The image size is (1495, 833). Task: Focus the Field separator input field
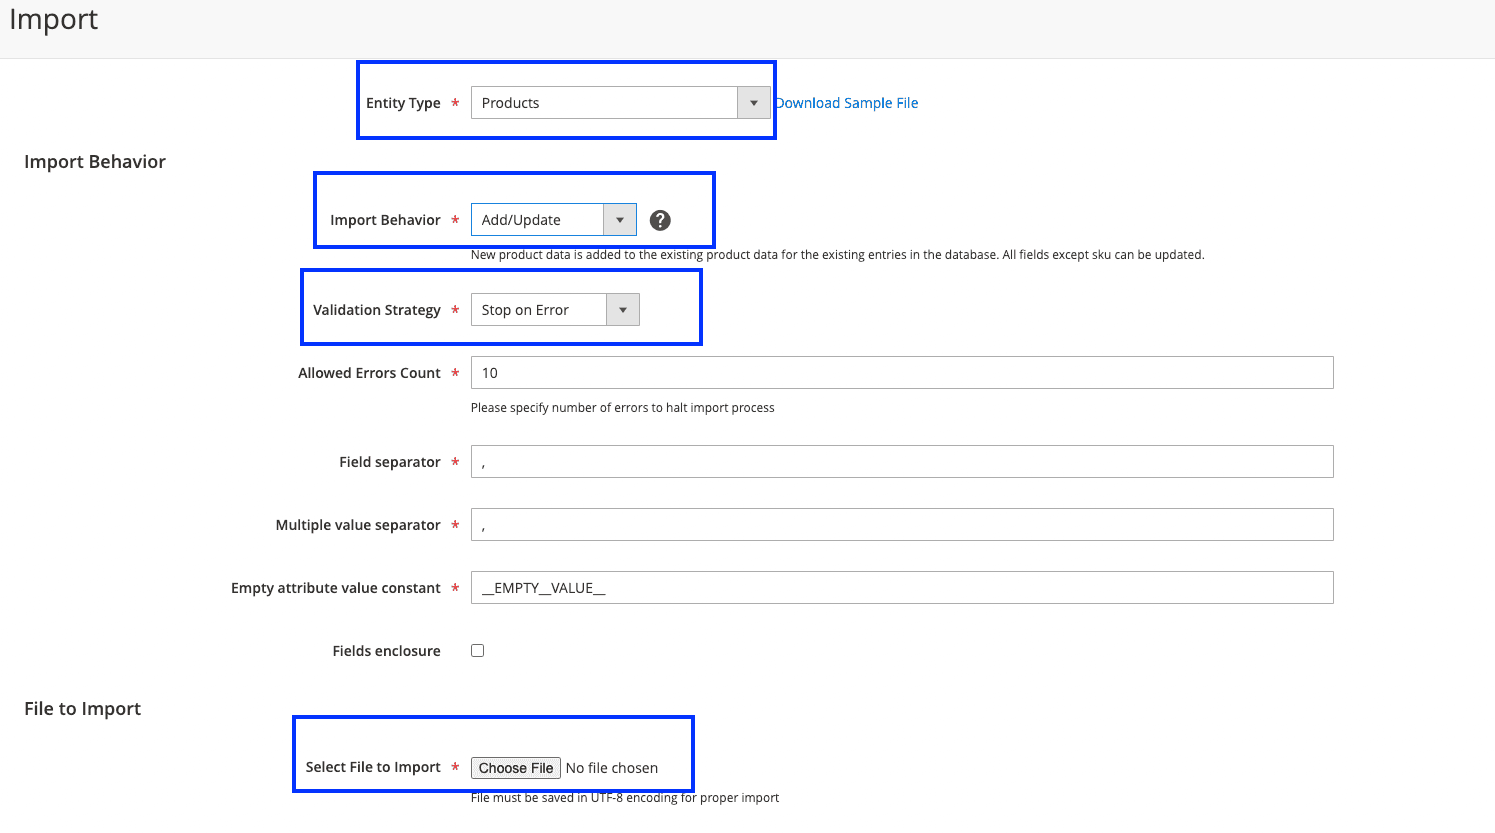click(902, 462)
